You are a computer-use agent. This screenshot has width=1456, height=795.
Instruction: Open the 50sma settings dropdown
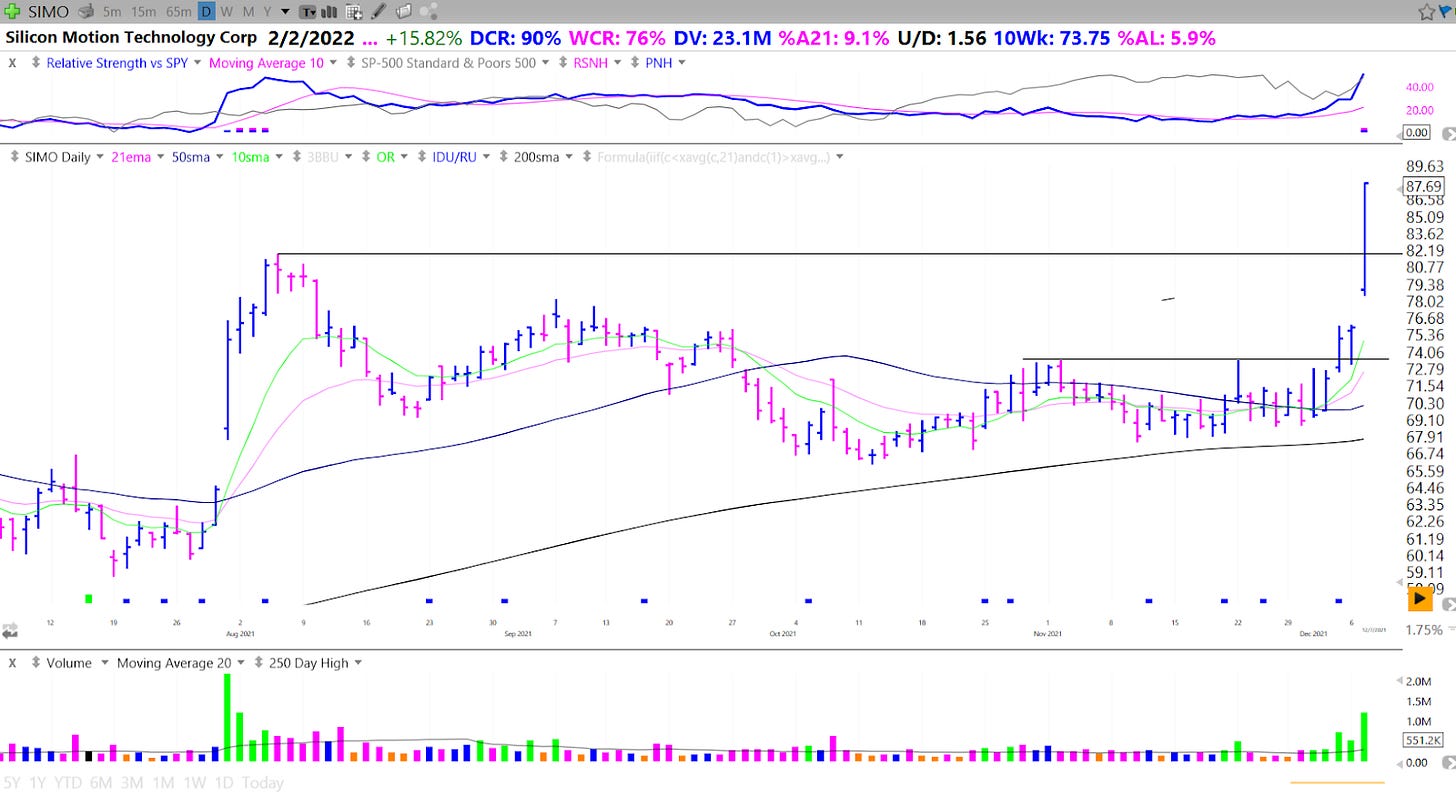219,157
